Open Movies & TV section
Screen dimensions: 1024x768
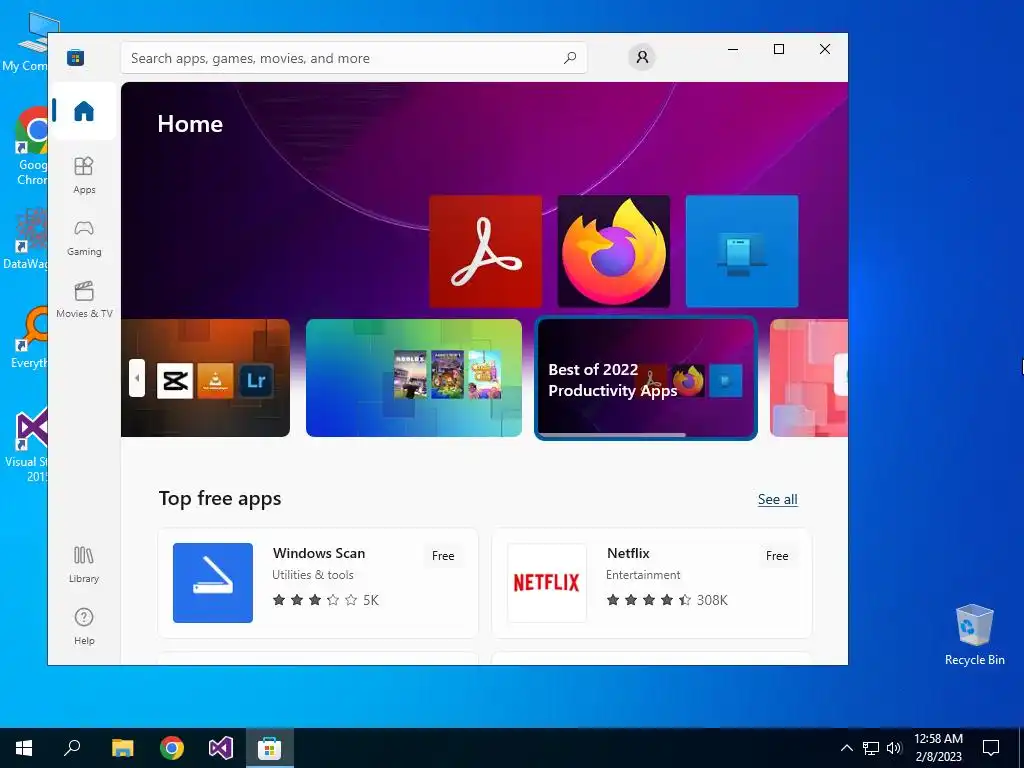84,299
